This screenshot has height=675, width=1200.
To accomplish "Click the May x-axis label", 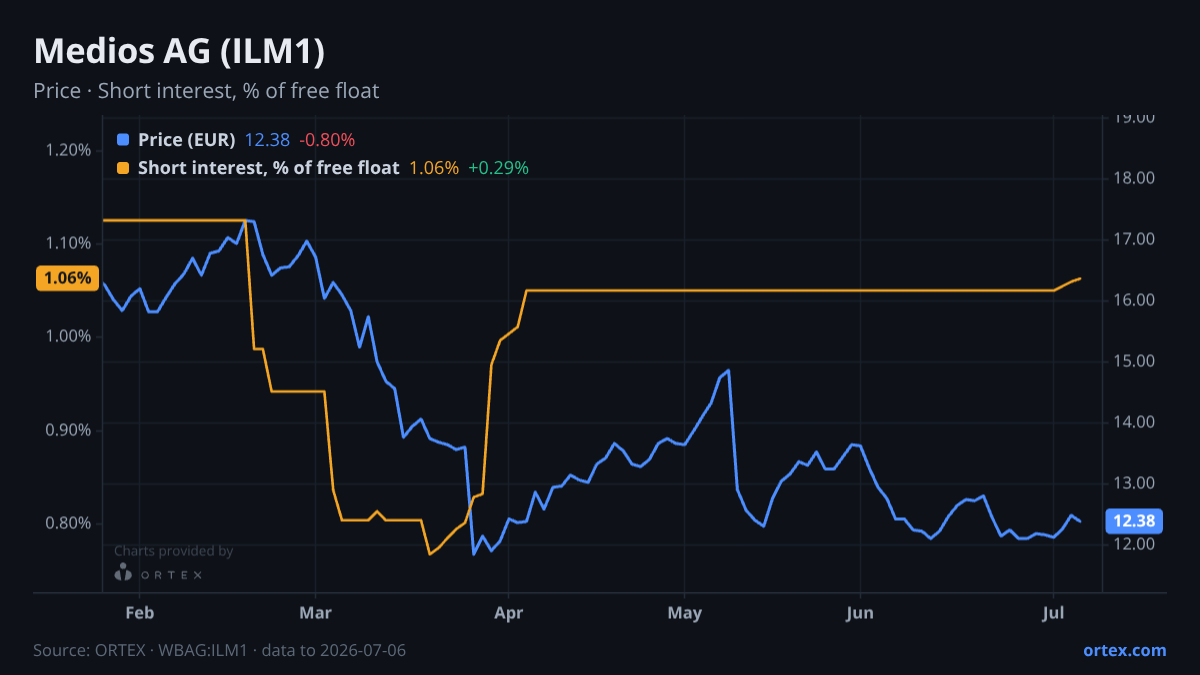I will (685, 611).
